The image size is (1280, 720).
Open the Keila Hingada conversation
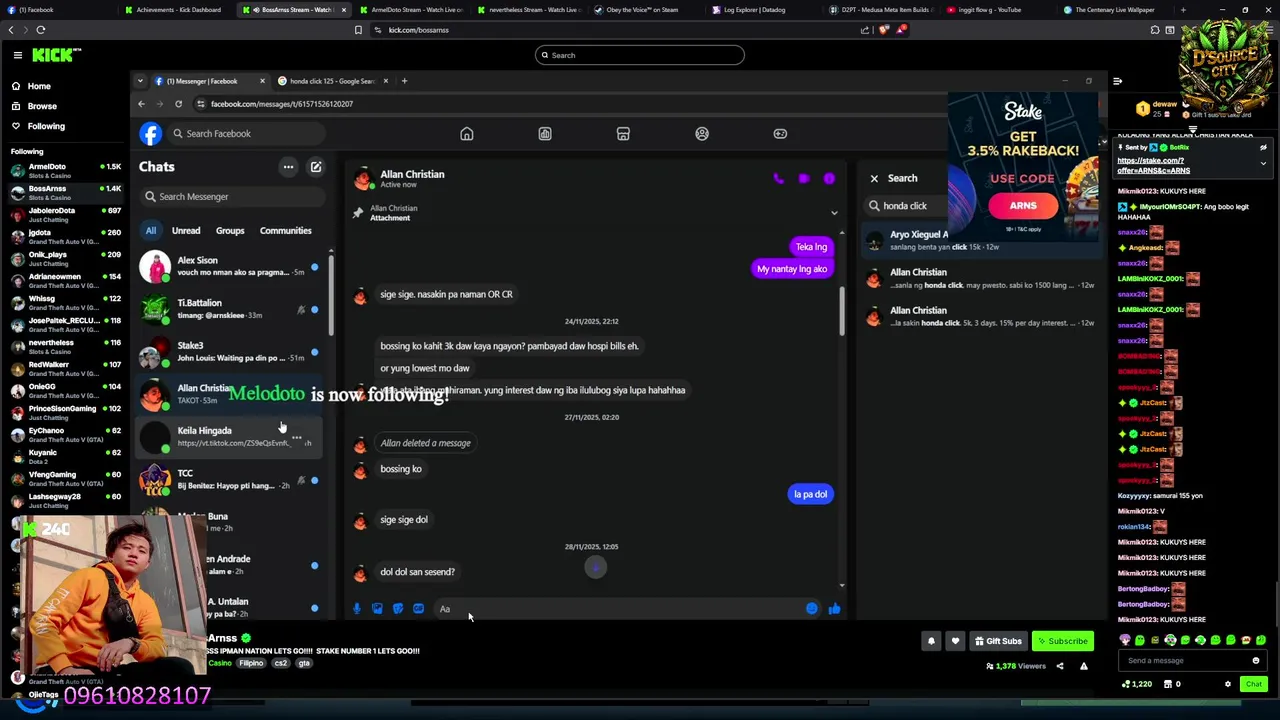pos(230,436)
